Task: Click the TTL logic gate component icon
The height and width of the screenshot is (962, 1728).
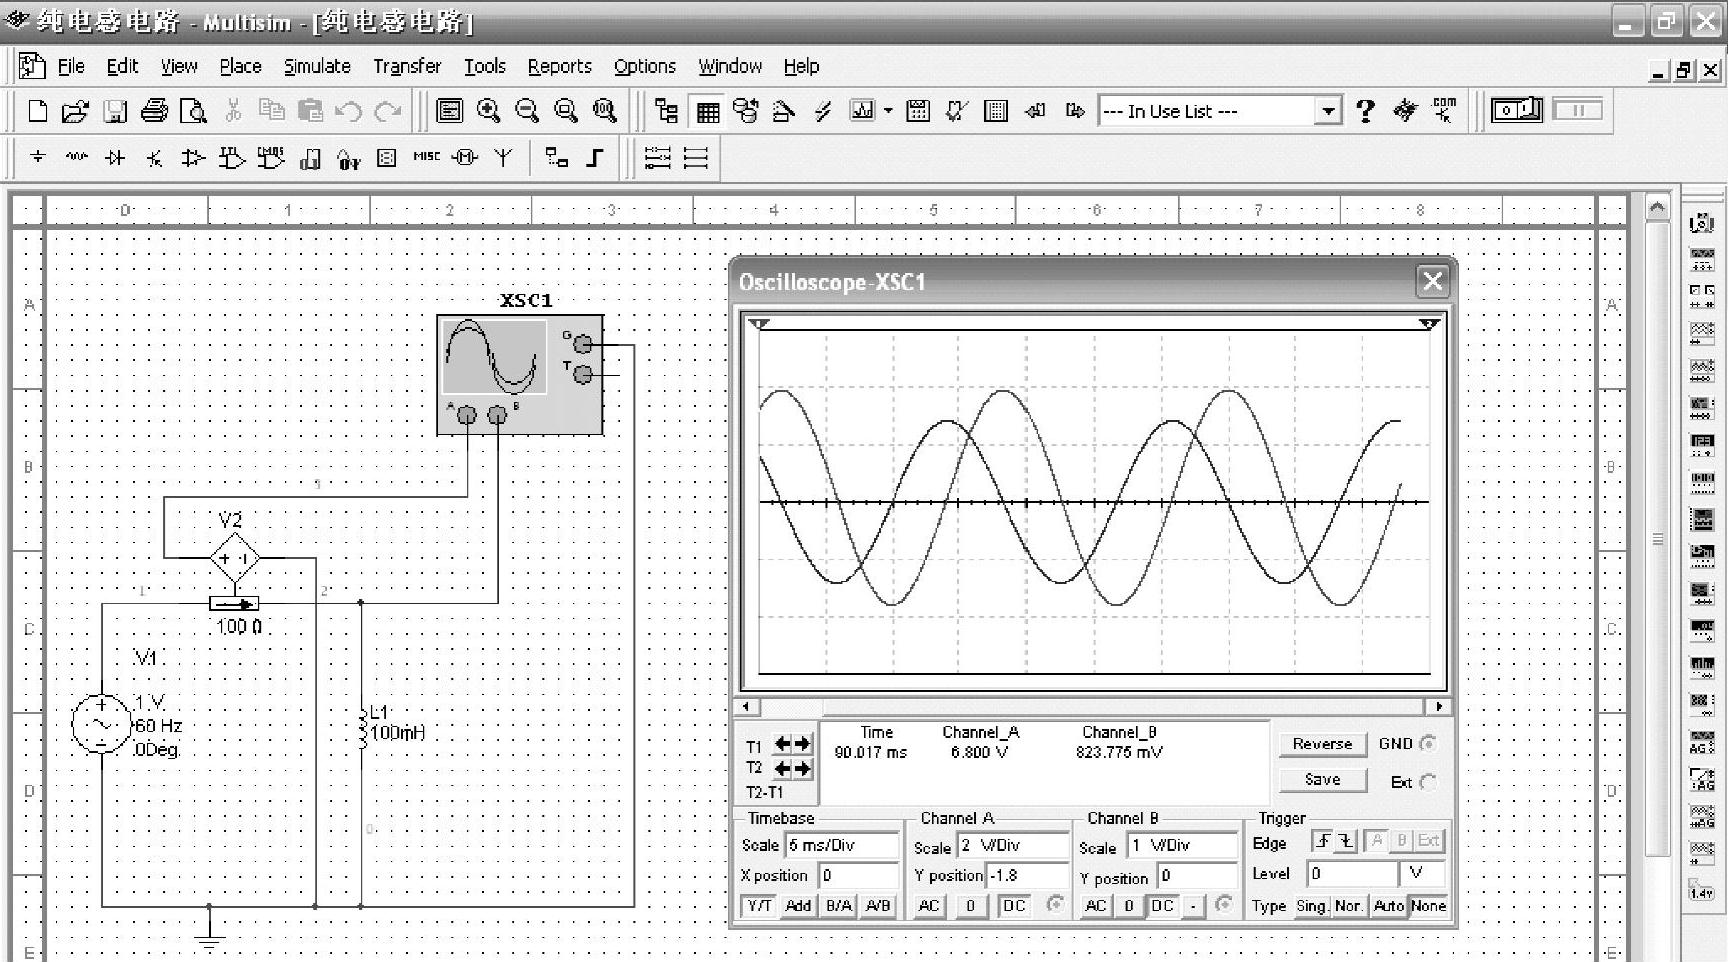Action: 231,158
